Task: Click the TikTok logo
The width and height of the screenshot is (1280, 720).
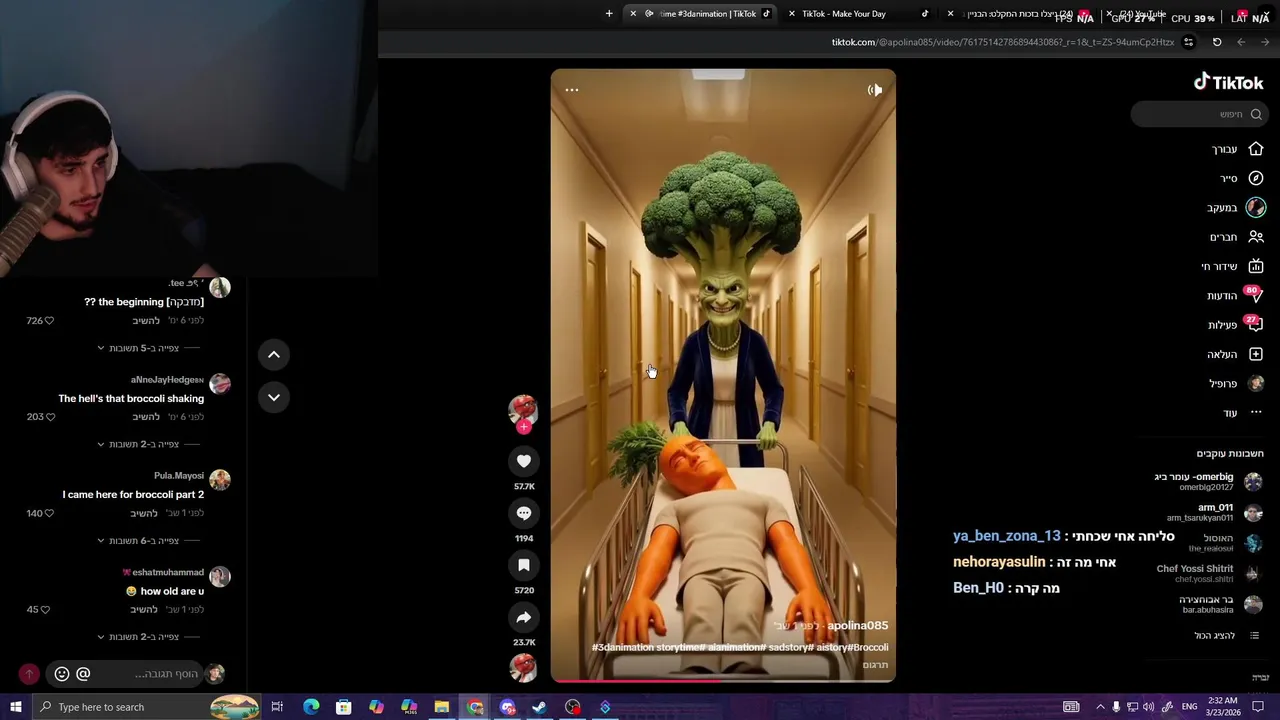Action: (1229, 82)
